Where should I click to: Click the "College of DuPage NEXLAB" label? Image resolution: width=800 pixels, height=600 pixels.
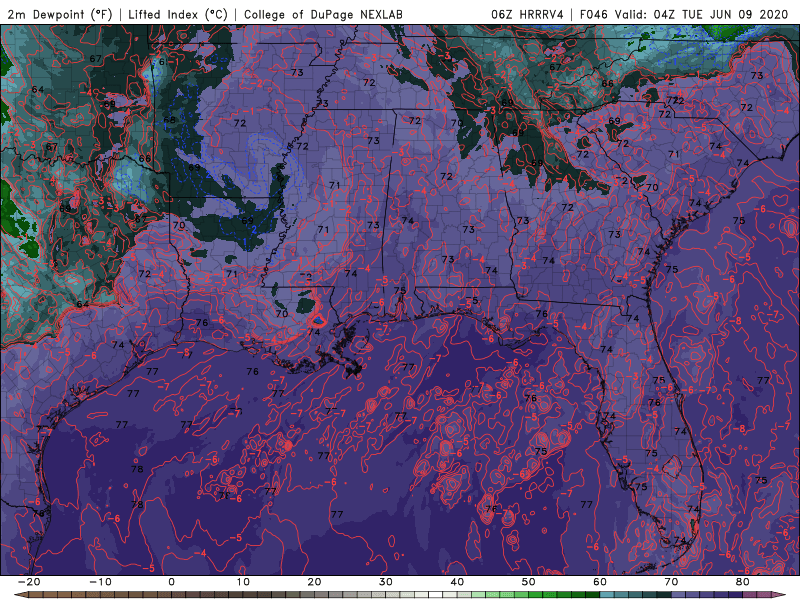click(323, 14)
